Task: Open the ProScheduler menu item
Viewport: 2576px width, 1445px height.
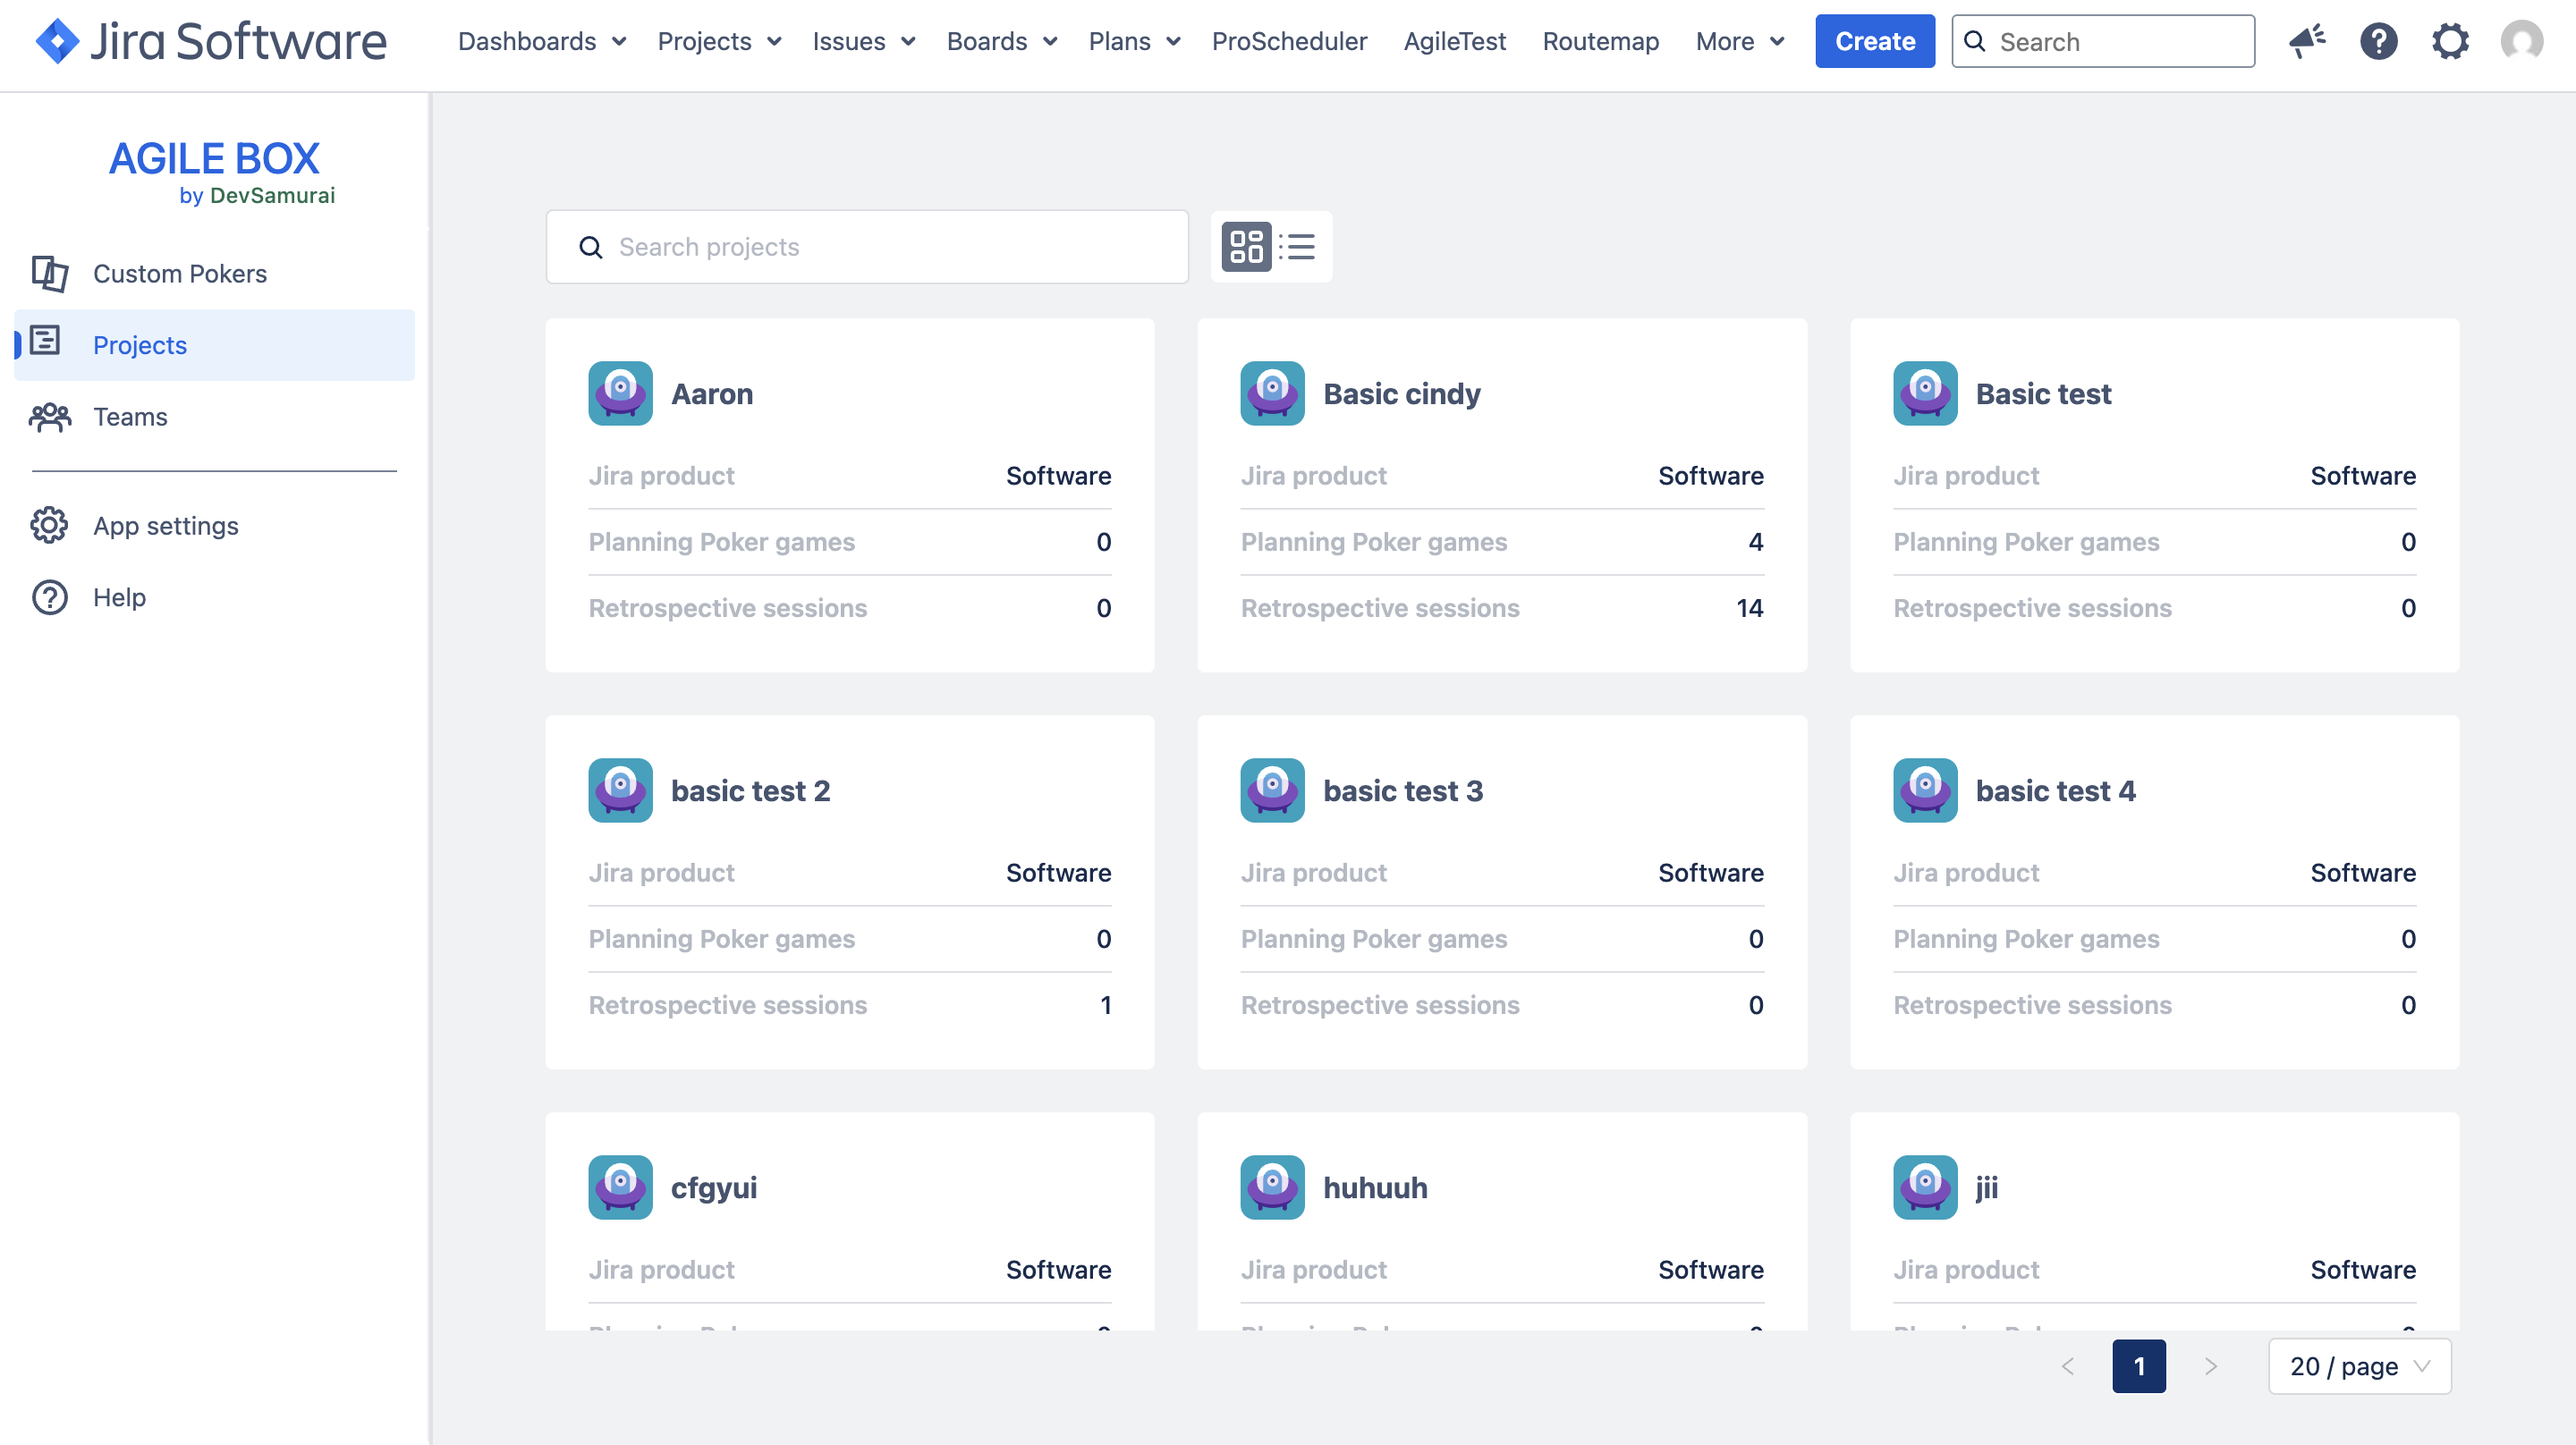Action: 1288,41
